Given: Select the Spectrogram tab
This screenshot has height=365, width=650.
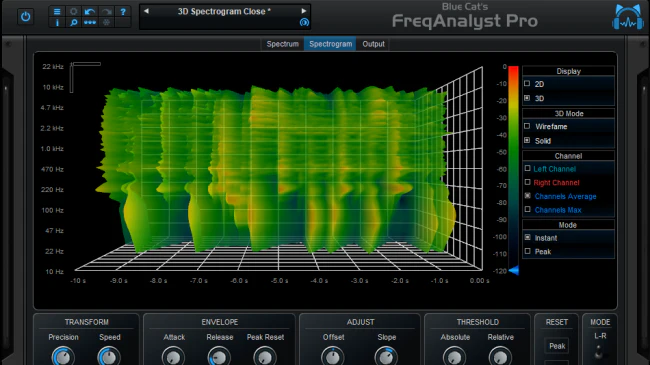Looking at the screenshot, I should (x=330, y=44).
